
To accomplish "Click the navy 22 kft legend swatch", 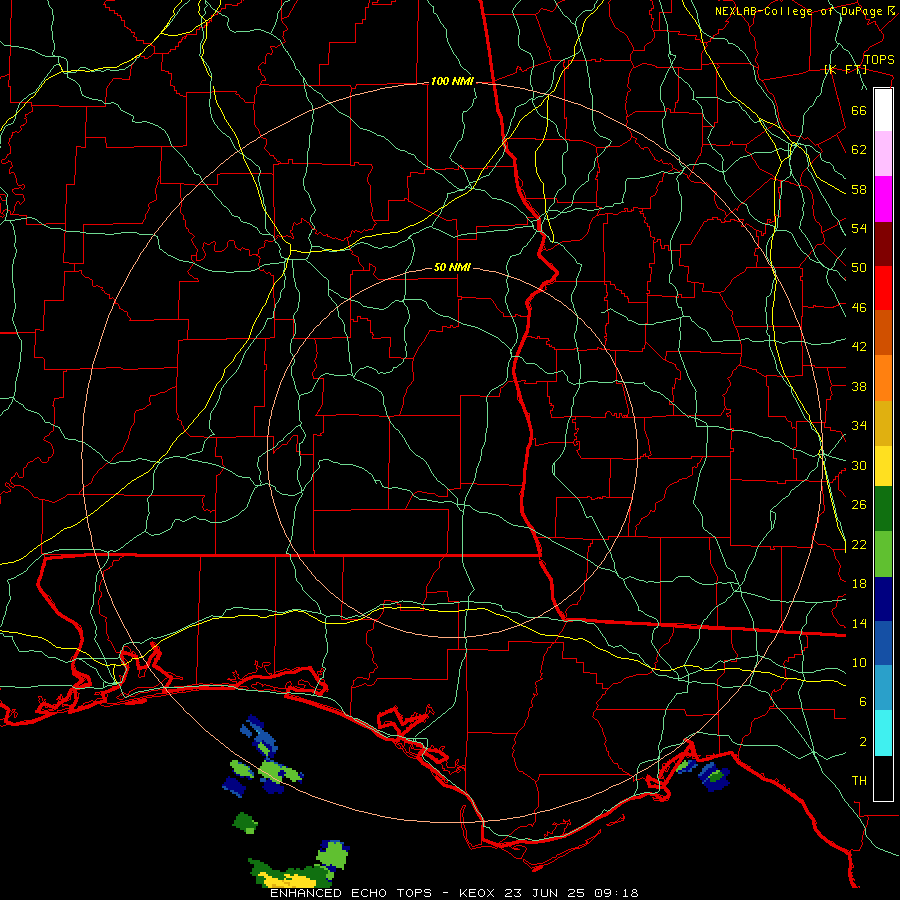I will click(883, 599).
